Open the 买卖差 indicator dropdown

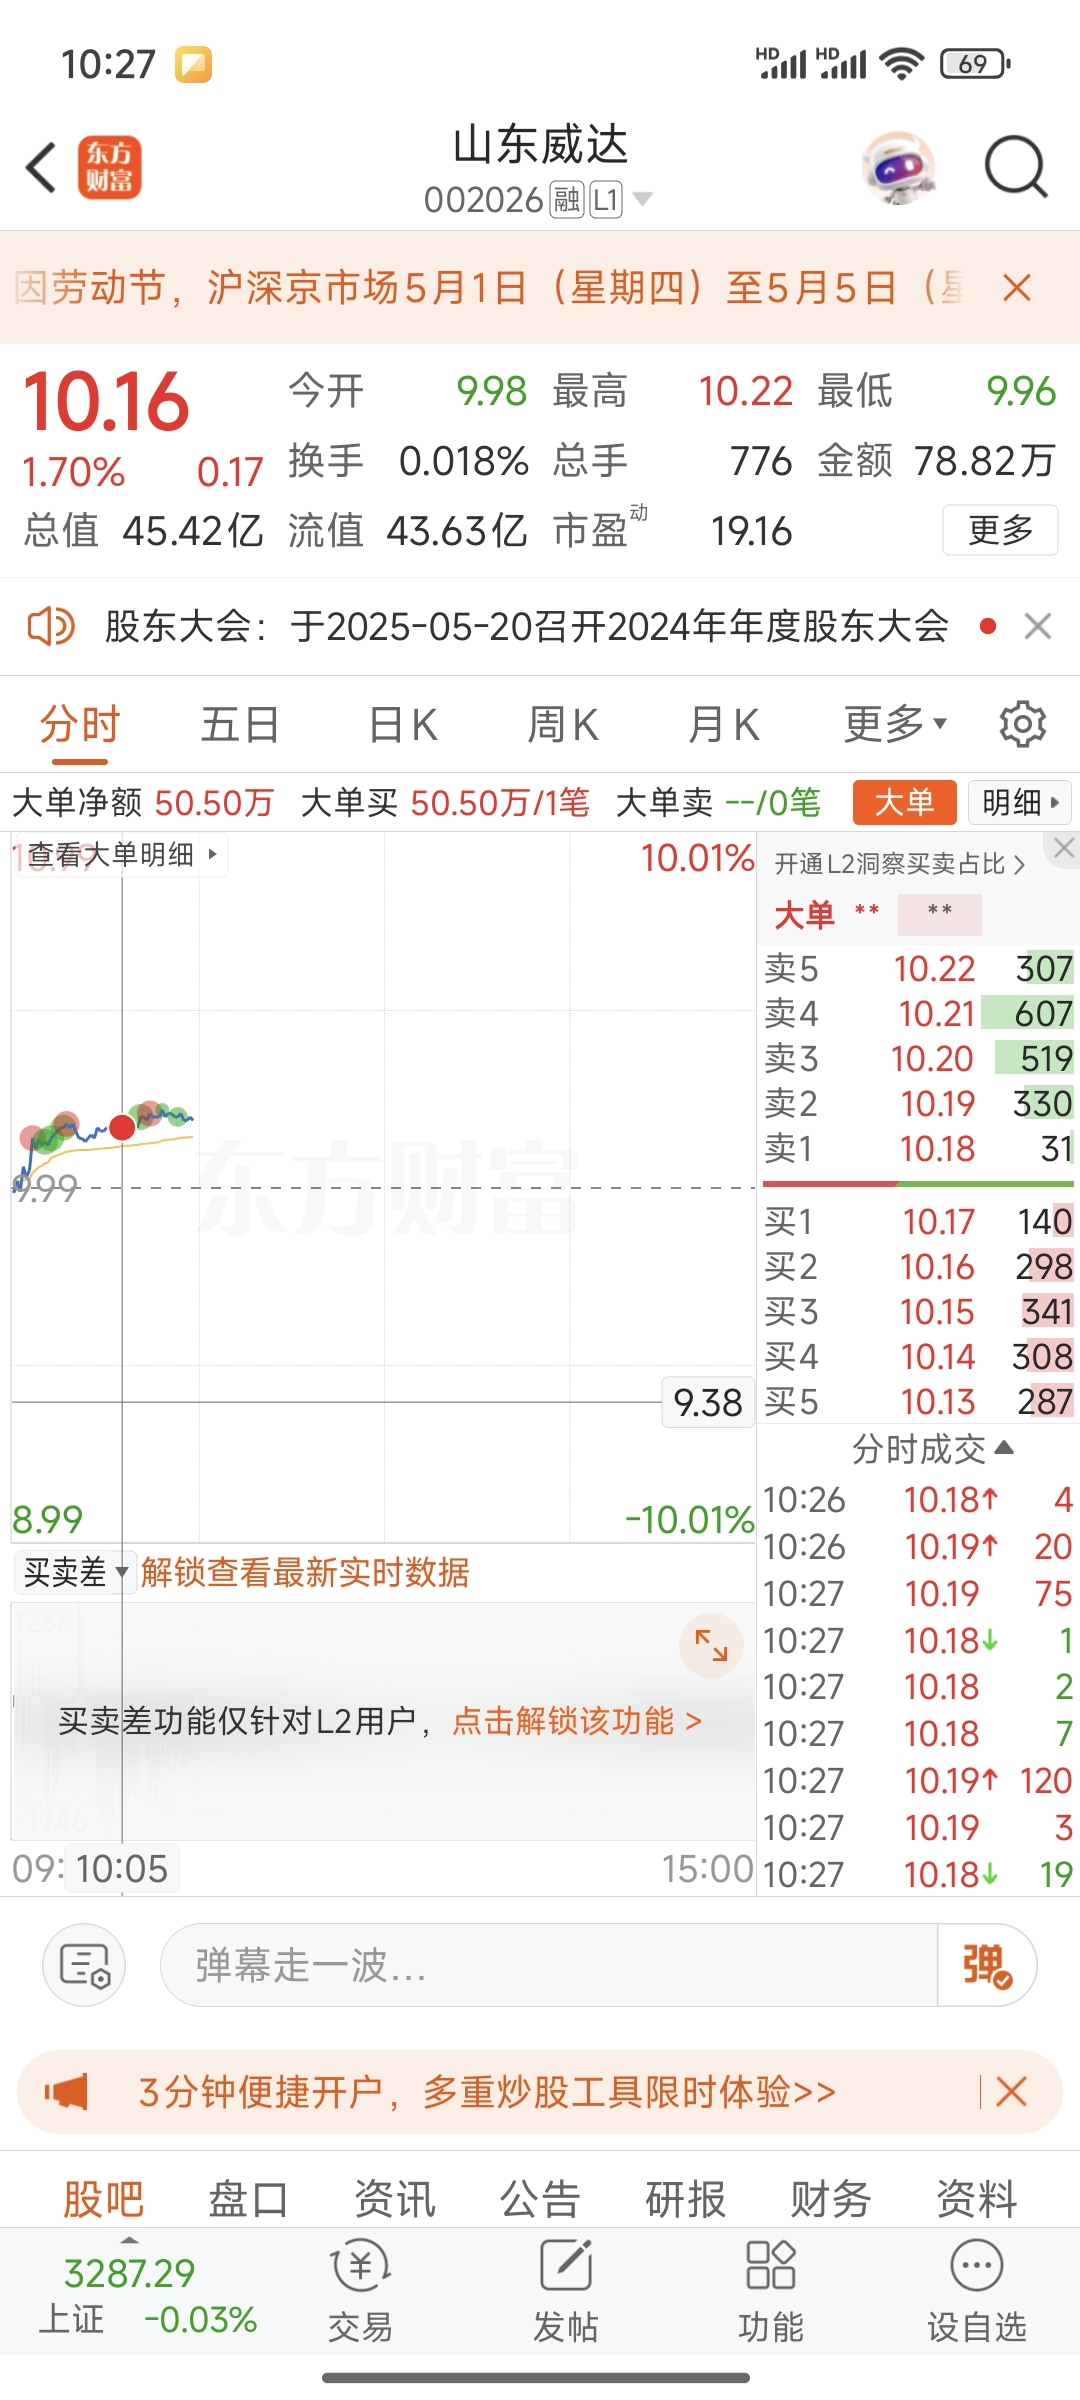[x=74, y=1572]
